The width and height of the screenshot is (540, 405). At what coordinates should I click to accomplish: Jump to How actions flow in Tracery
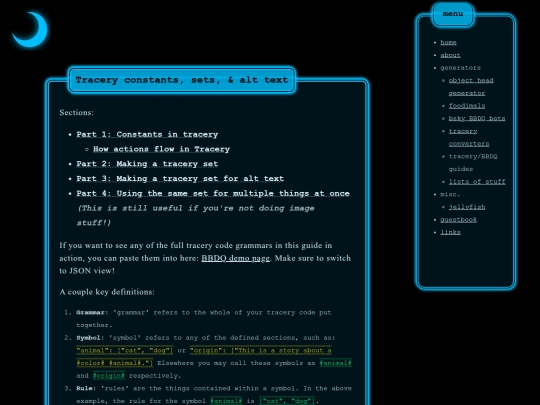click(x=161, y=149)
